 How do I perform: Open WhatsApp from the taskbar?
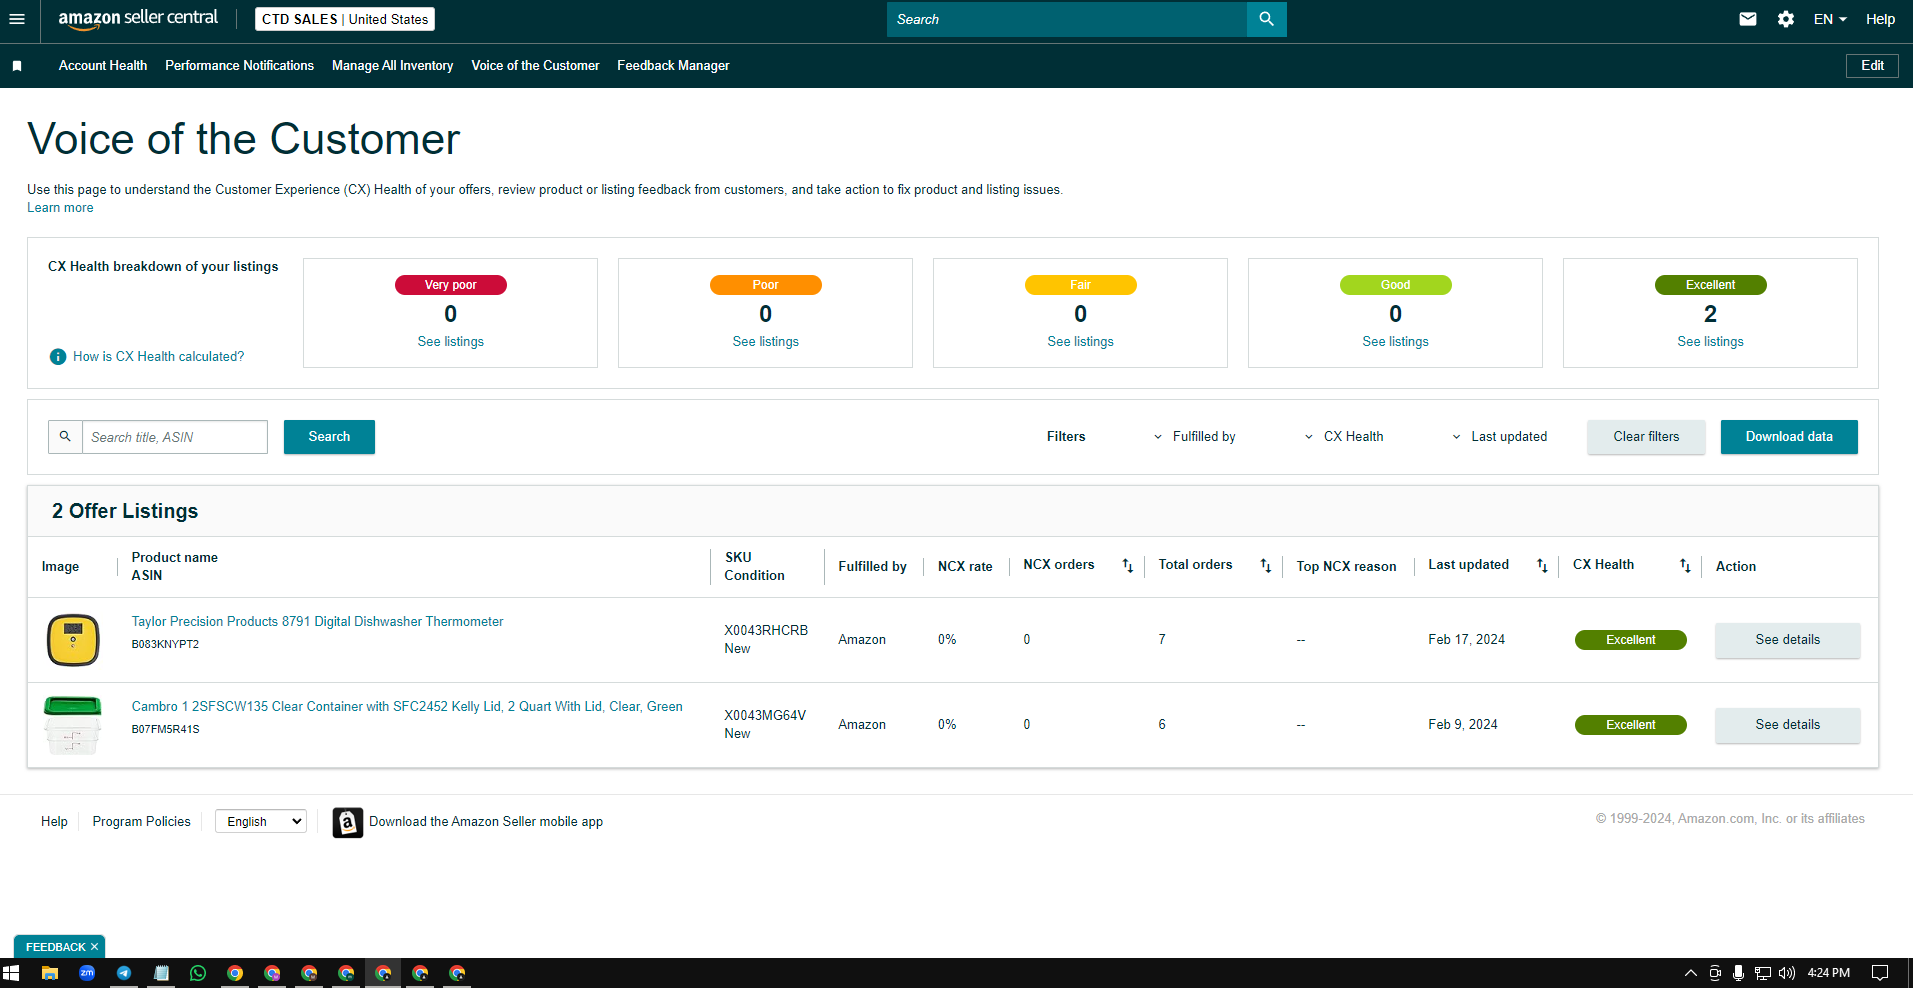tap(198, 973)
